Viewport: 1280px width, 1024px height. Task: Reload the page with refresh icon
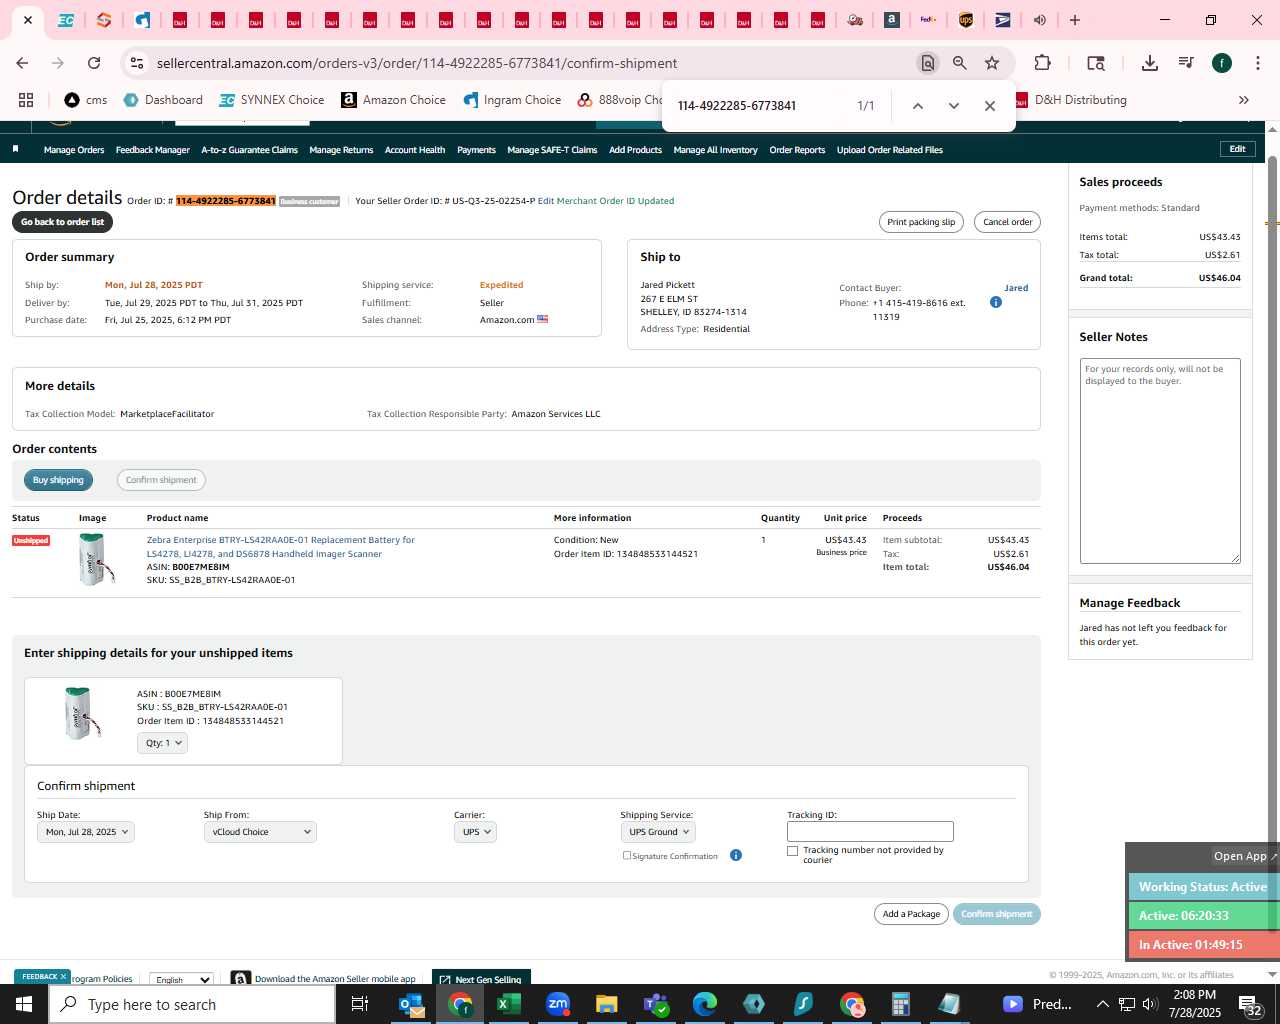[94, 63]
